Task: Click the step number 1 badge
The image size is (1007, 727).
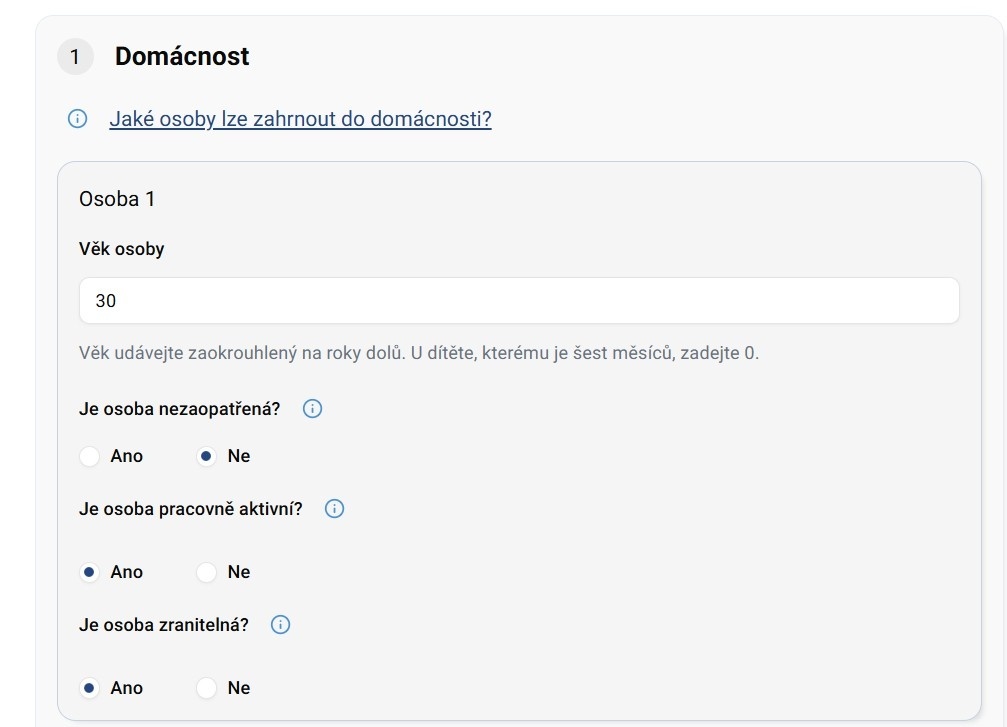Action: (75, 57)
